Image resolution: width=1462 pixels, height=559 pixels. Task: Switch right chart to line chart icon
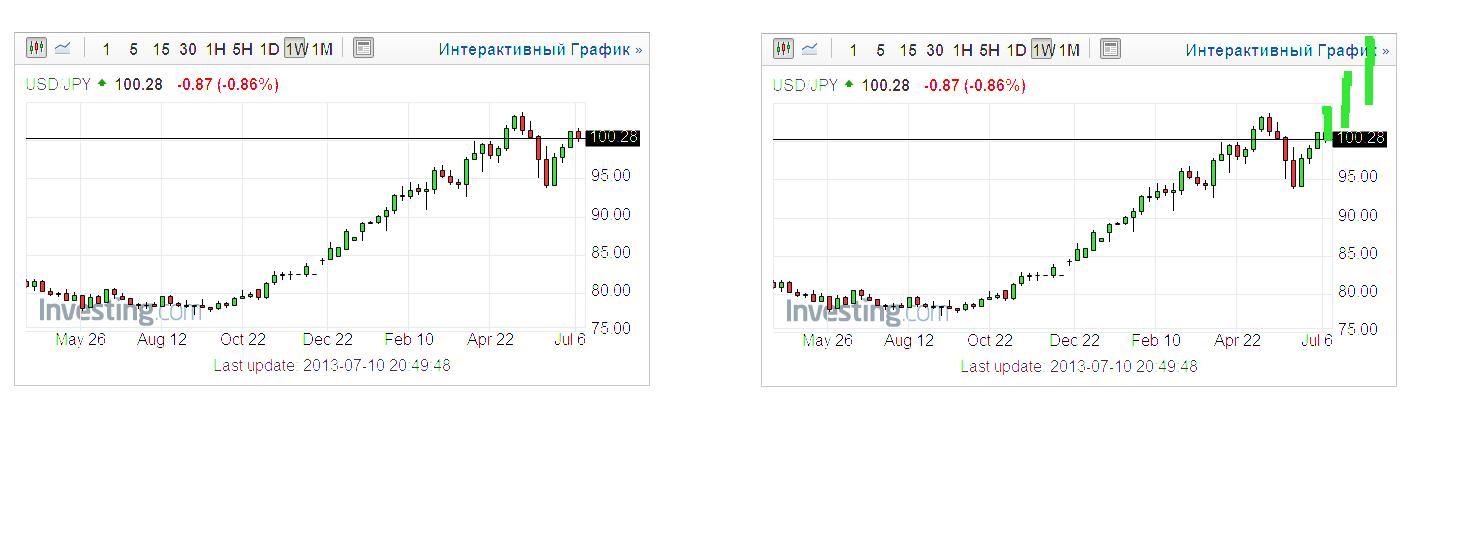click(x=810, y=48)
